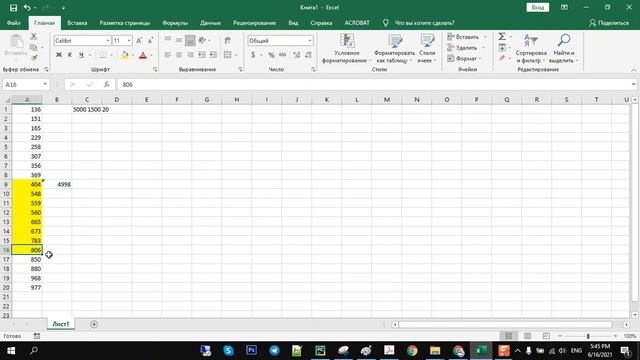Switch to the Данные tab
Screen dimensions: 640x360
(x=211, y=23)
